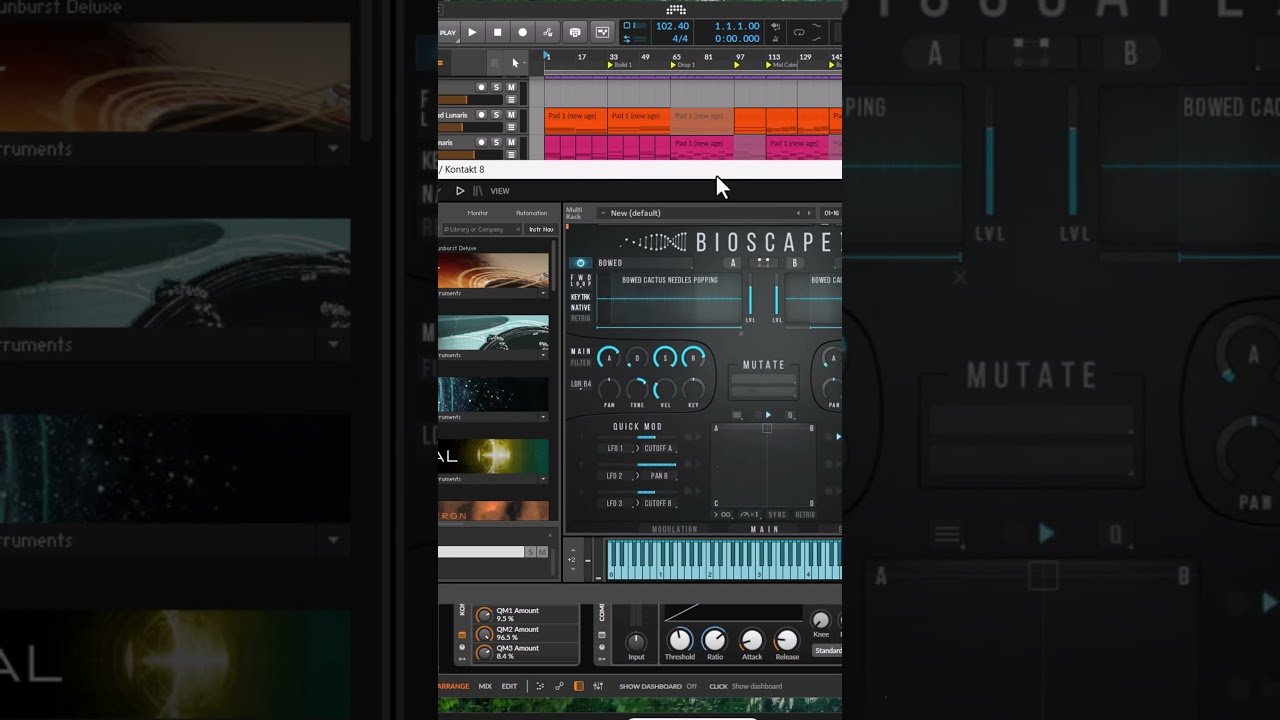Open the LDR B4 filter type dropdown
1280x720 pixels.
pyautogui.click(x=581, y=384)
